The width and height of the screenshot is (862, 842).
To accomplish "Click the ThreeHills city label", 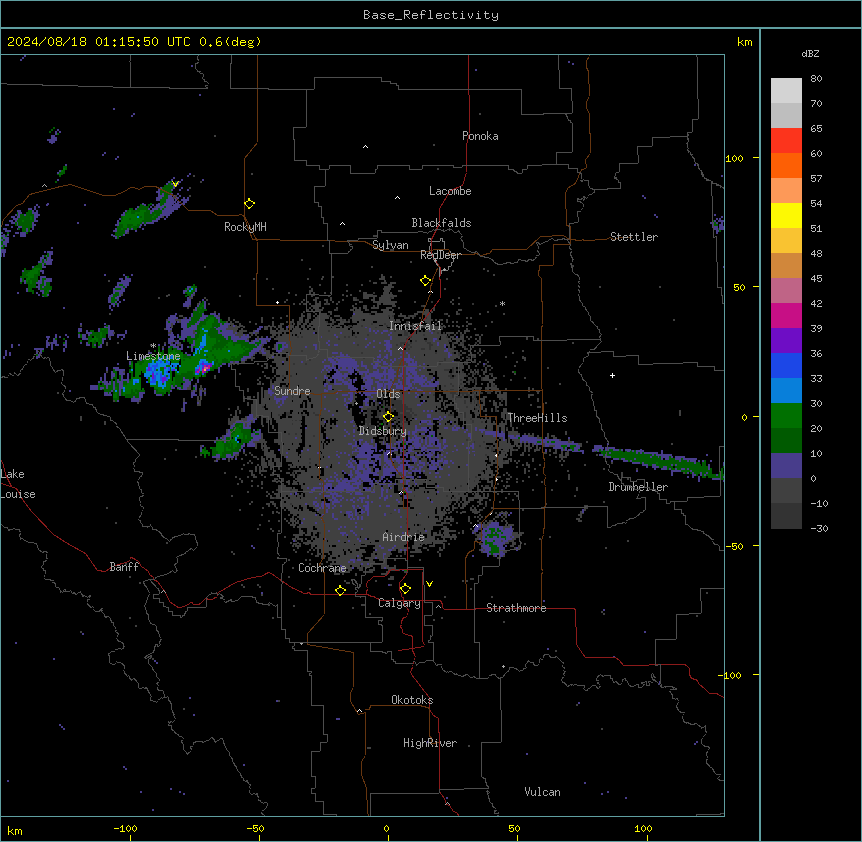I will coord(537,418).
